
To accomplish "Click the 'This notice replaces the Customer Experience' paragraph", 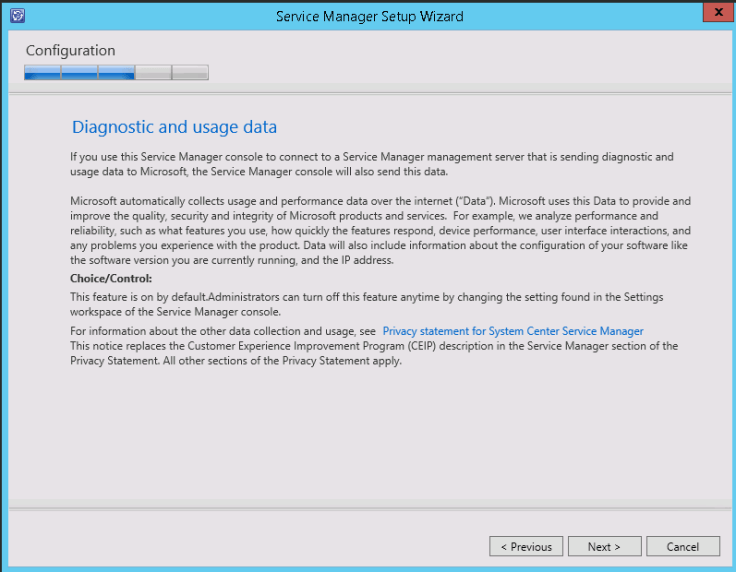I will pyautogui.click(x=374, y=353).
